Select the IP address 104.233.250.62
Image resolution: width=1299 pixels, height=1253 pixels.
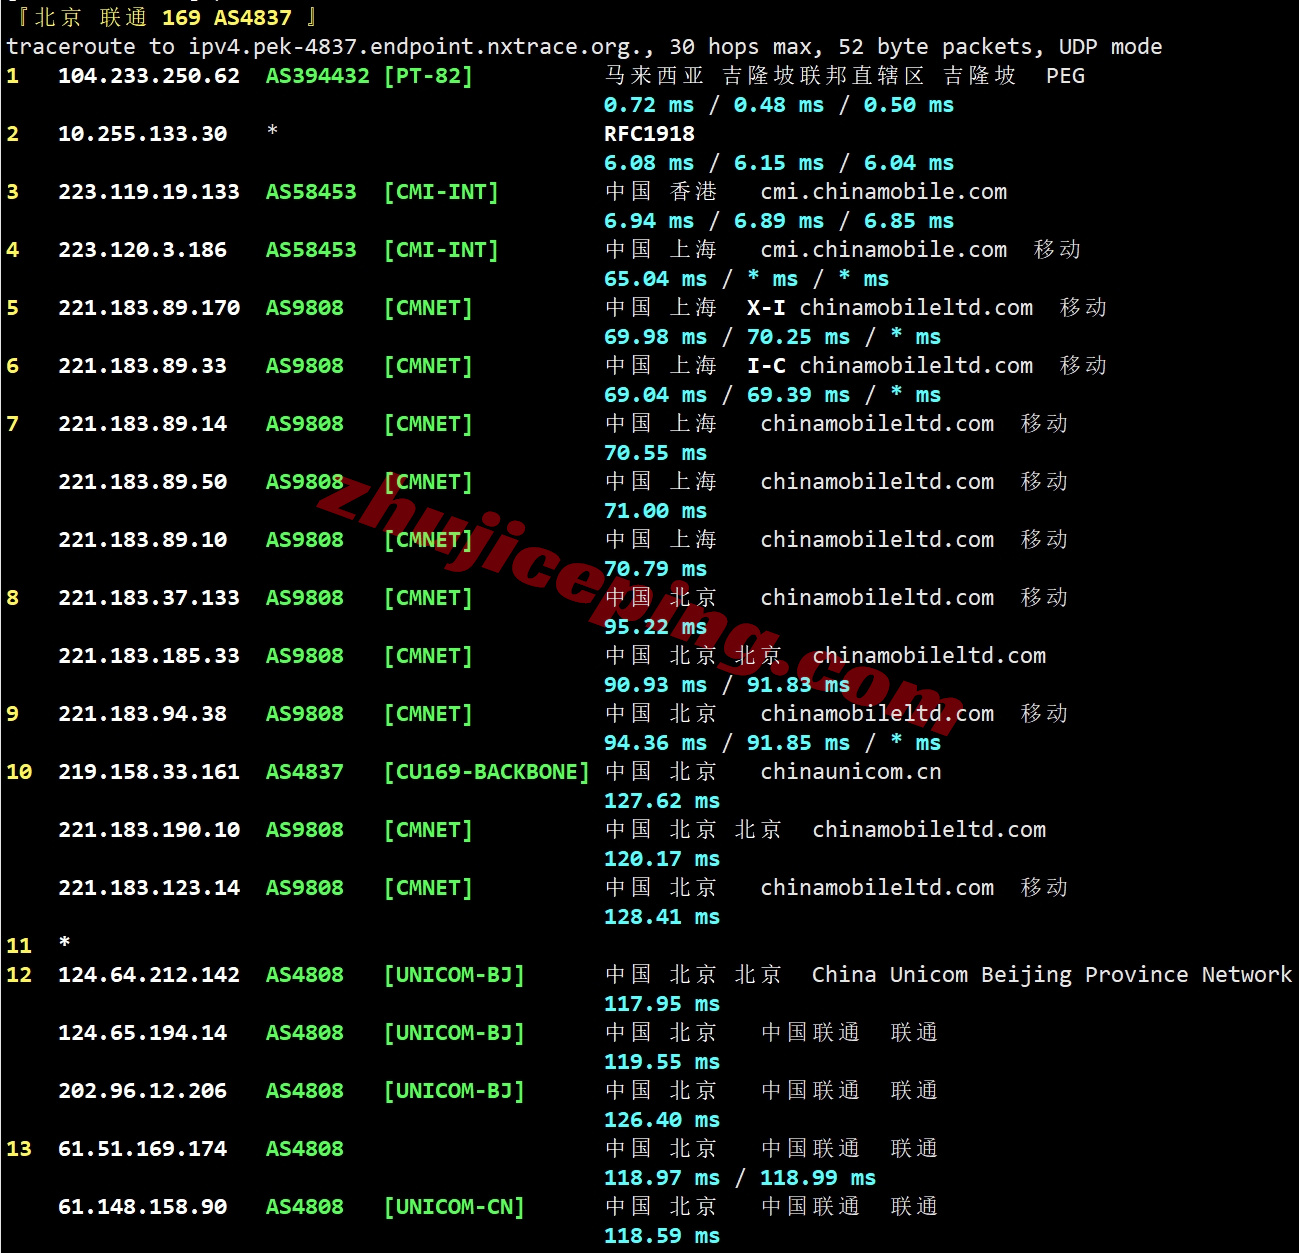coord(149,76)
